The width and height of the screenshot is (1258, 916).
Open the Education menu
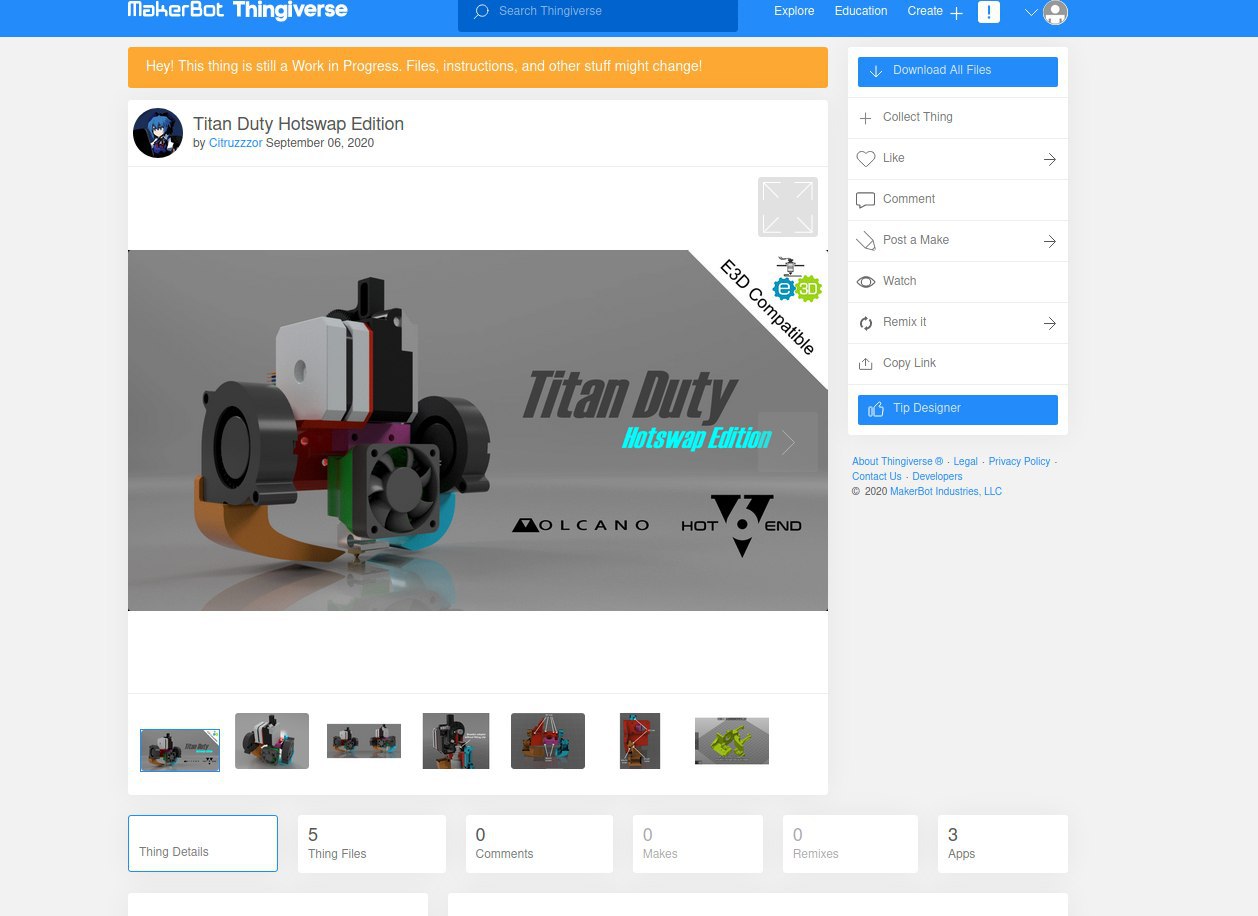tap(861, 11)
